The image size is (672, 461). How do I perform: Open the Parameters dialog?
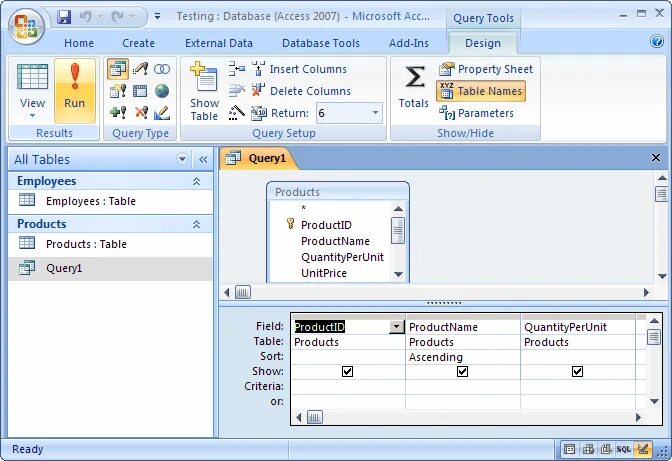pos(477,113)
